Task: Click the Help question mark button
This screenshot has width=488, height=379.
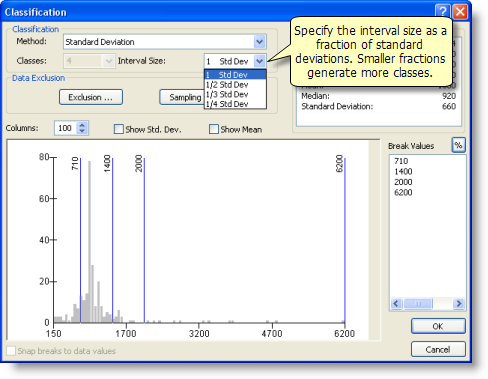Action: 442,12
